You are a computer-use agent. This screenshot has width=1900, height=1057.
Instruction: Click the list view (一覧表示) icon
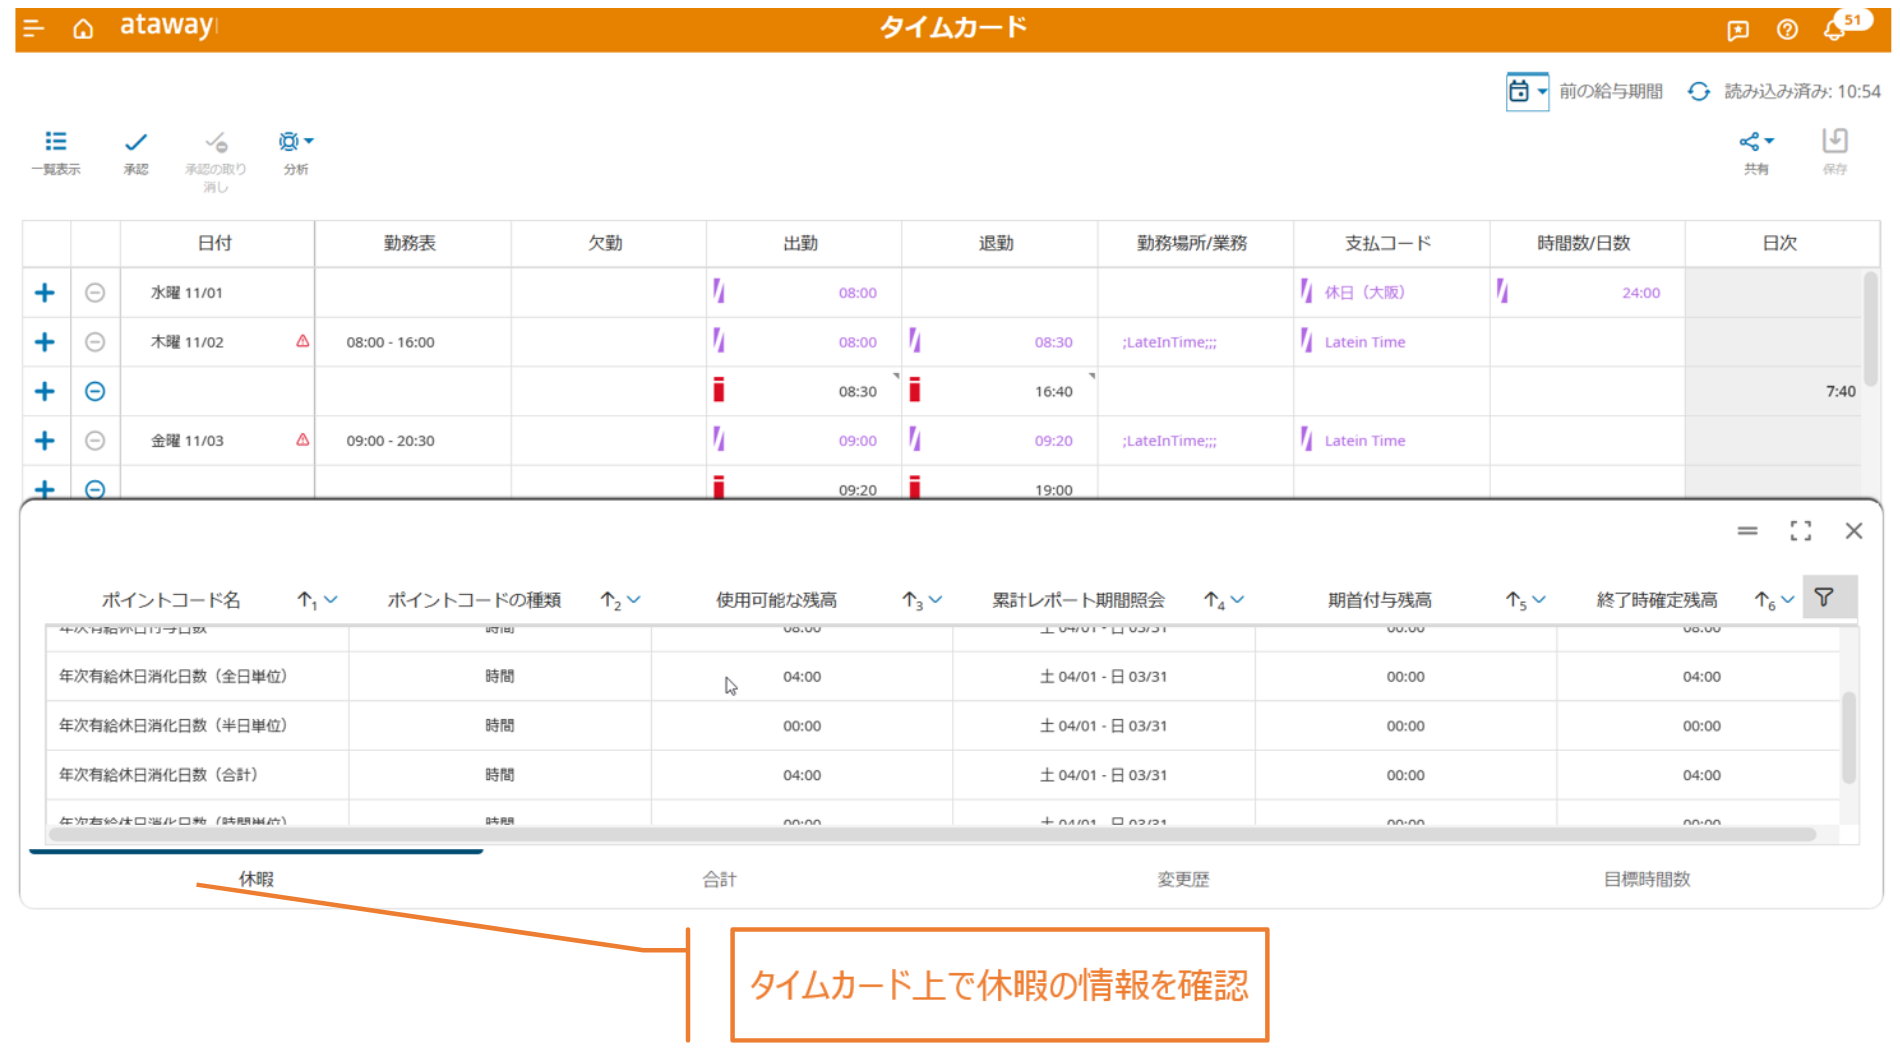(x=56, y=142)
